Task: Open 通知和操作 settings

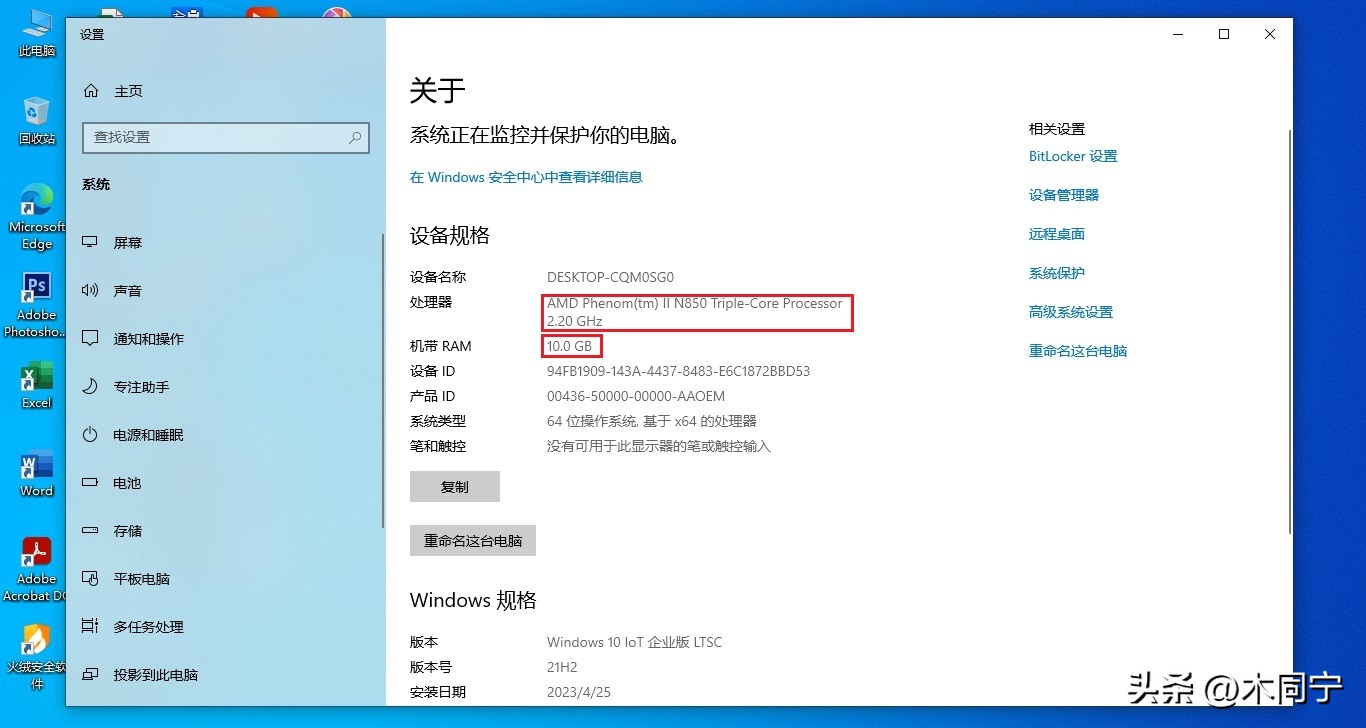Action: click(150, 338)
